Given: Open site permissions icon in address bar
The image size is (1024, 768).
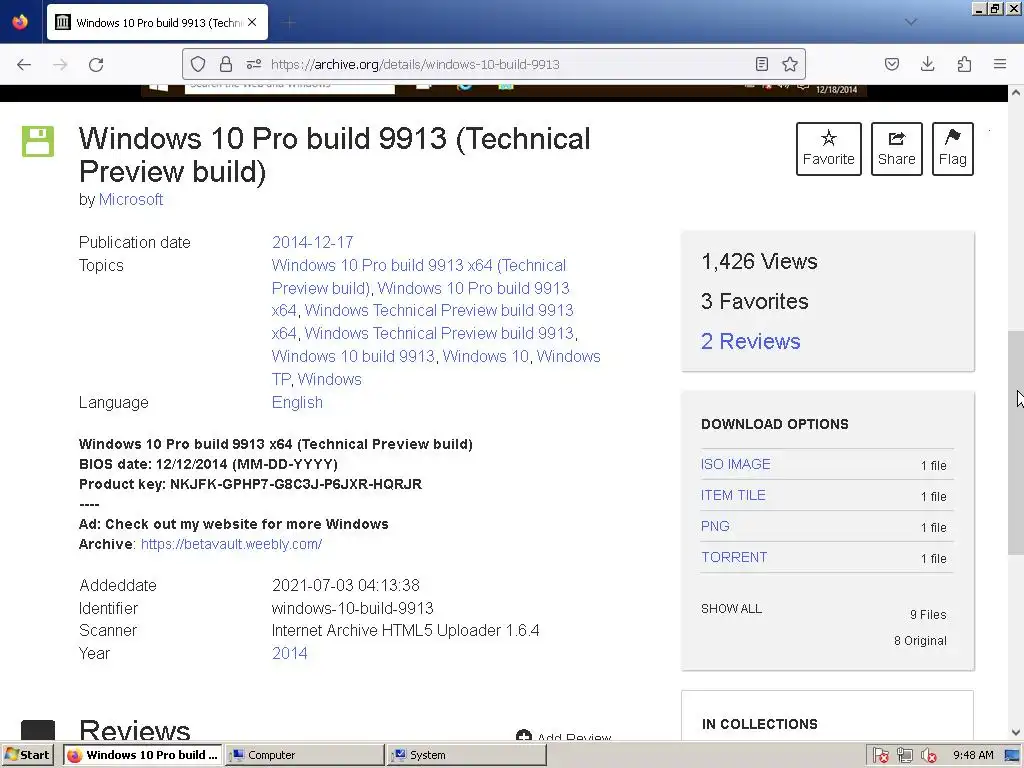Looking at the screenshot, I should 254,64.
